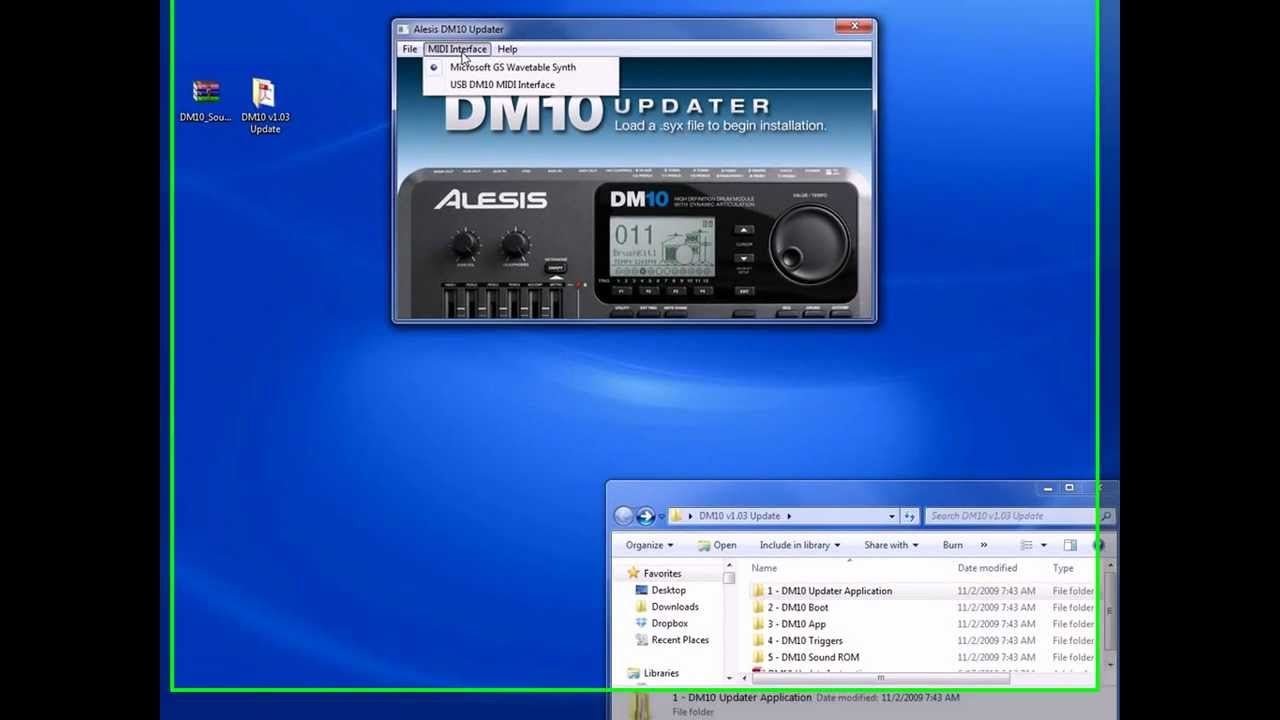Screen dimensions: 1280x720
Task: Show more toolbar commands chevron
Action: [x=983, y=545]
